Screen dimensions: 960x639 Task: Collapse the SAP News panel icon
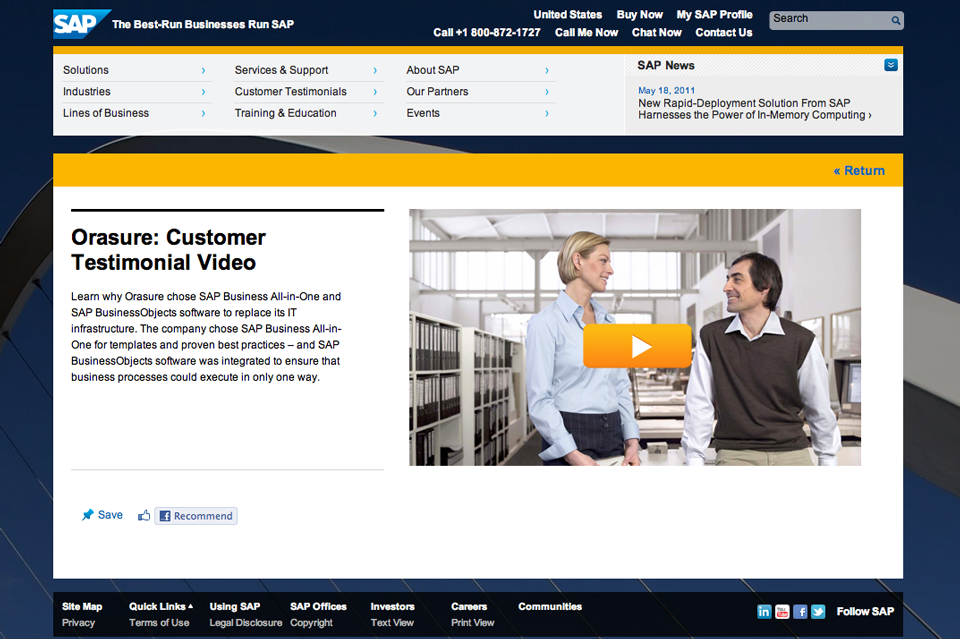(x=891, y=65)
